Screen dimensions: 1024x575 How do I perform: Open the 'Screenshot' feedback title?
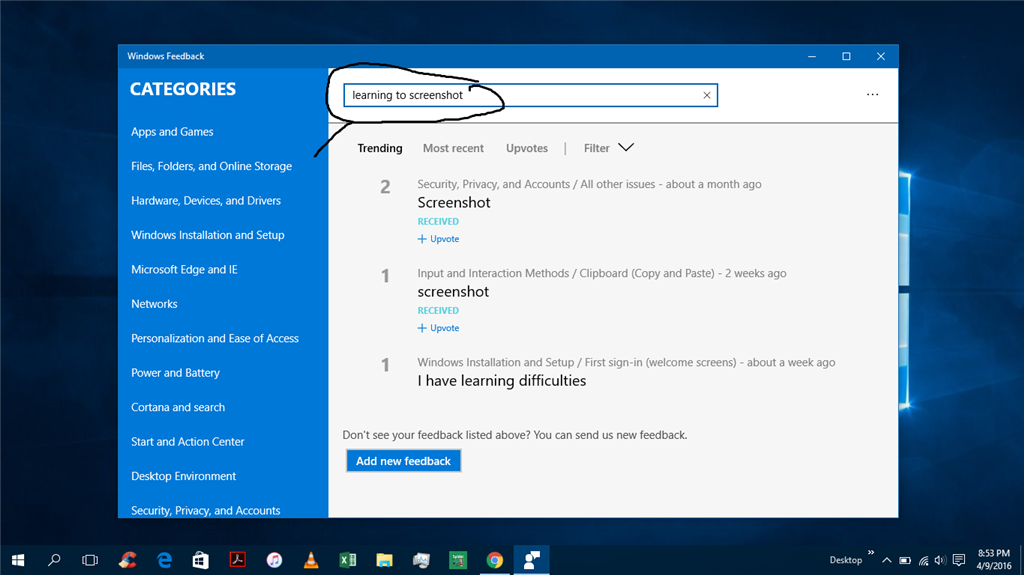[x=454, y=203]
